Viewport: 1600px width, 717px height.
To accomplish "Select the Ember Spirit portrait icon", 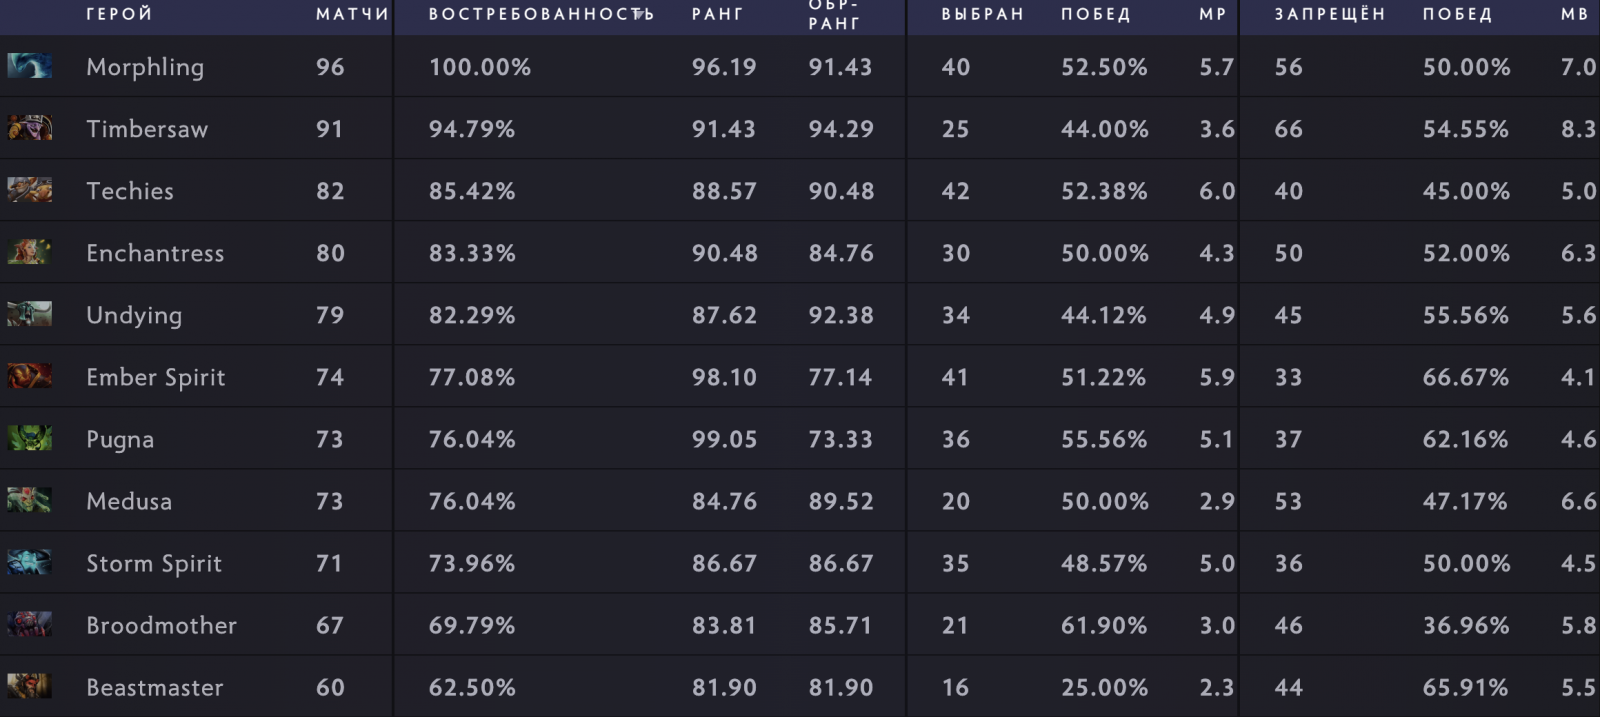I will [x=29, y=376].
